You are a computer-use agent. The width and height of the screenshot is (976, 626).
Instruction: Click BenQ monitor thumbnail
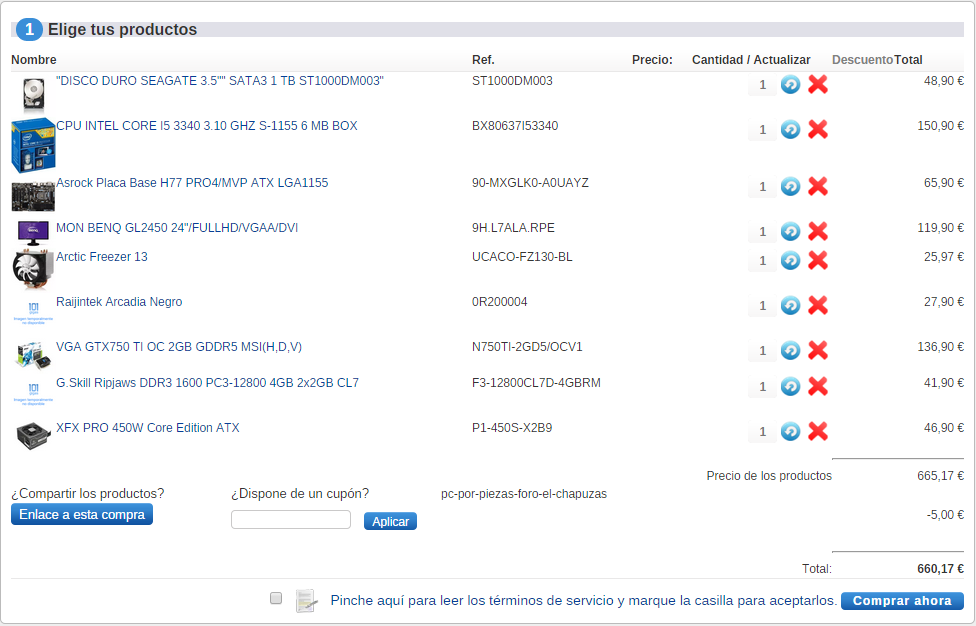click(x=33, y=233)
